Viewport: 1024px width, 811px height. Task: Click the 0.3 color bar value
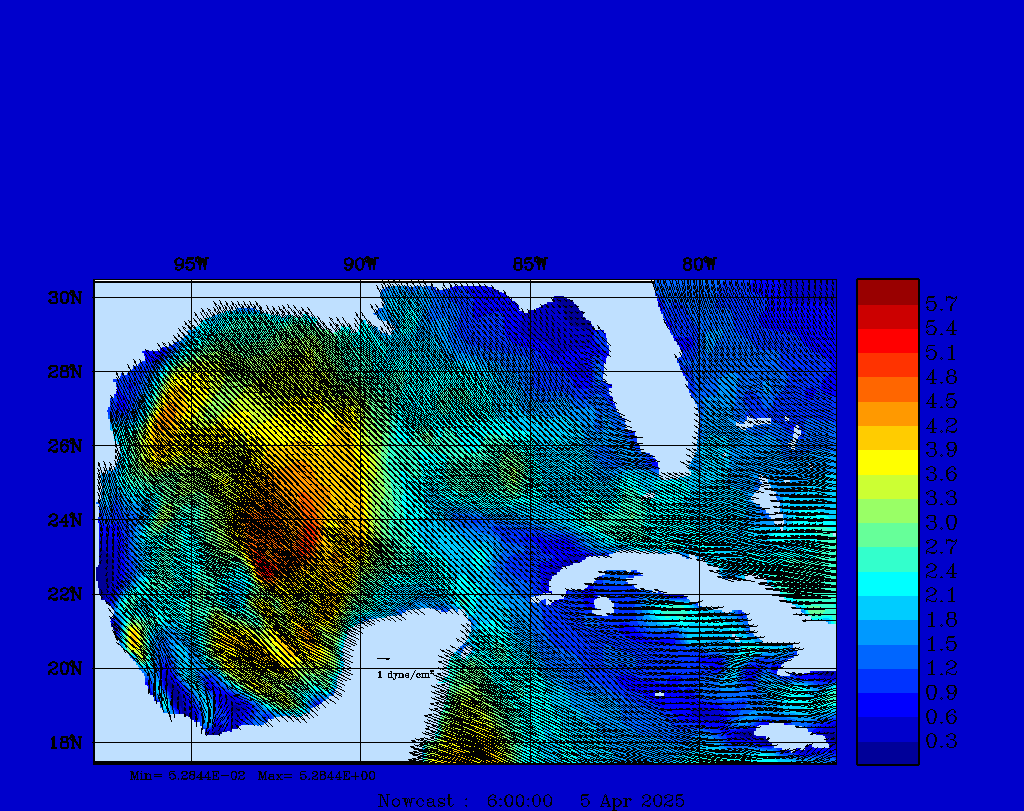coord(941,741)
